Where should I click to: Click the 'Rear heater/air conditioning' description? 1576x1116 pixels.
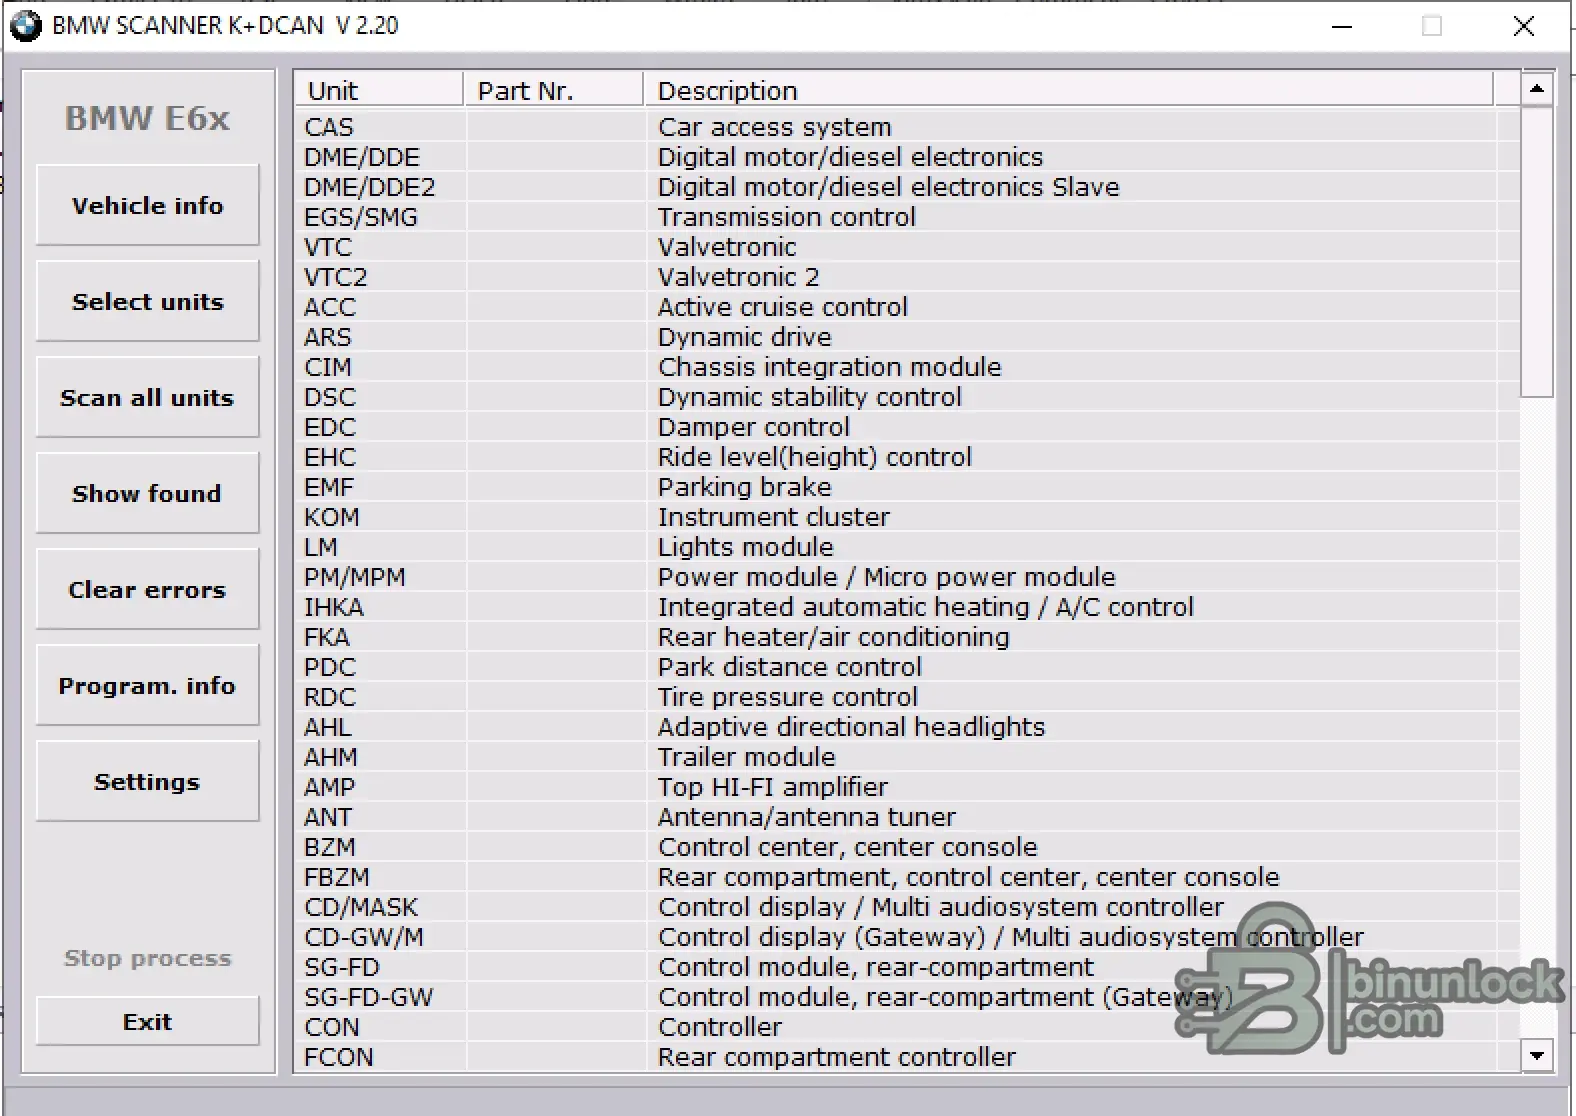pyautogui.click(x=833, y=637)
